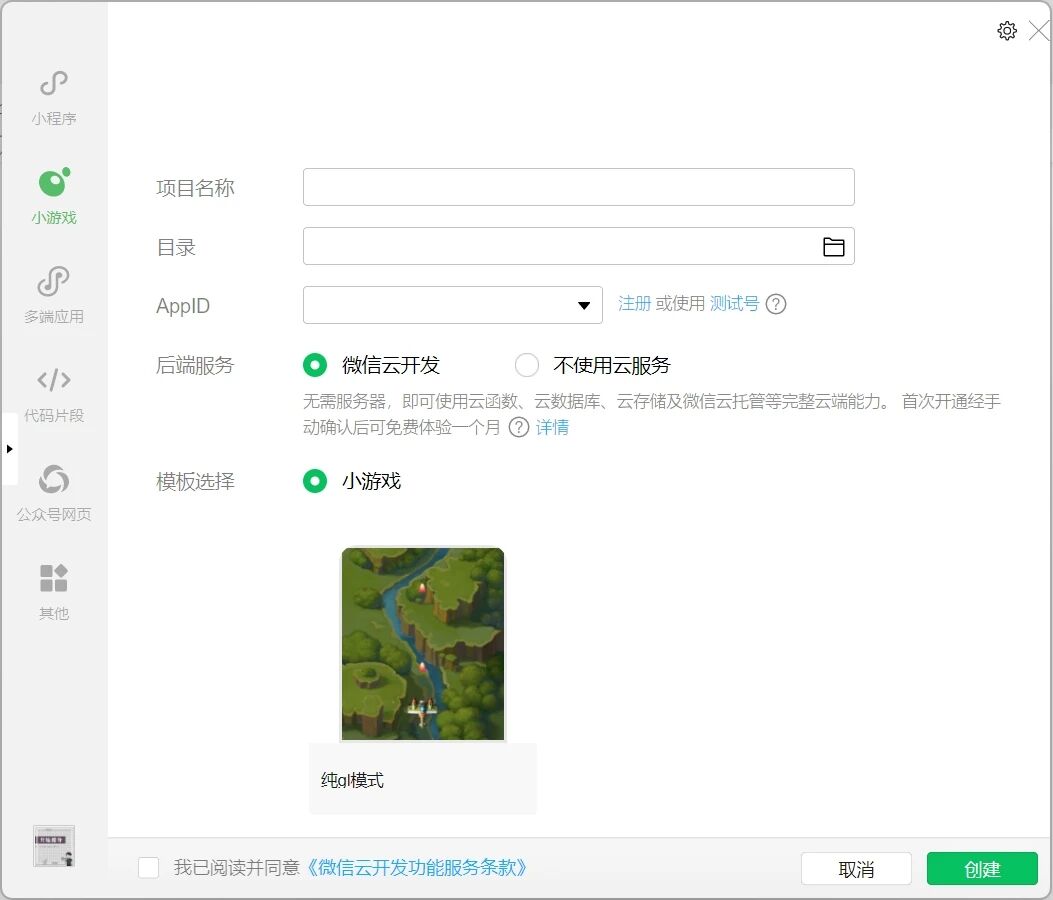This screenshot has width=1053, height=900.
Task: Click the 项目名称 input field
Action: click(x=578, y=187)
